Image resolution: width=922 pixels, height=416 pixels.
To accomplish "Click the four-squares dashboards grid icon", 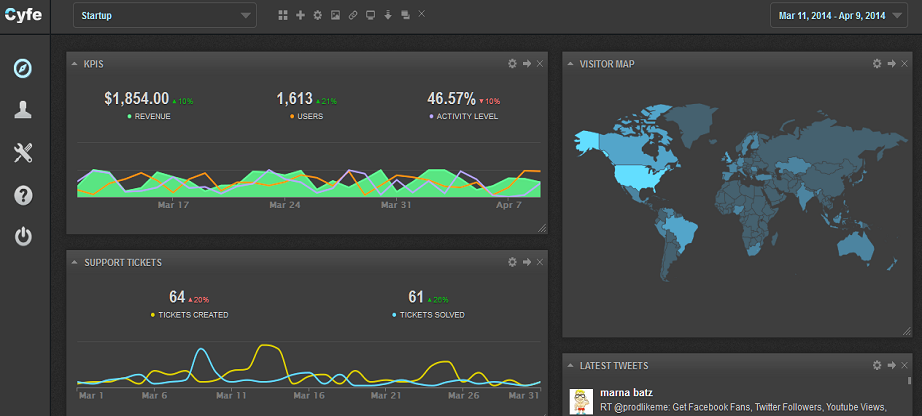I will pos(283,15).
